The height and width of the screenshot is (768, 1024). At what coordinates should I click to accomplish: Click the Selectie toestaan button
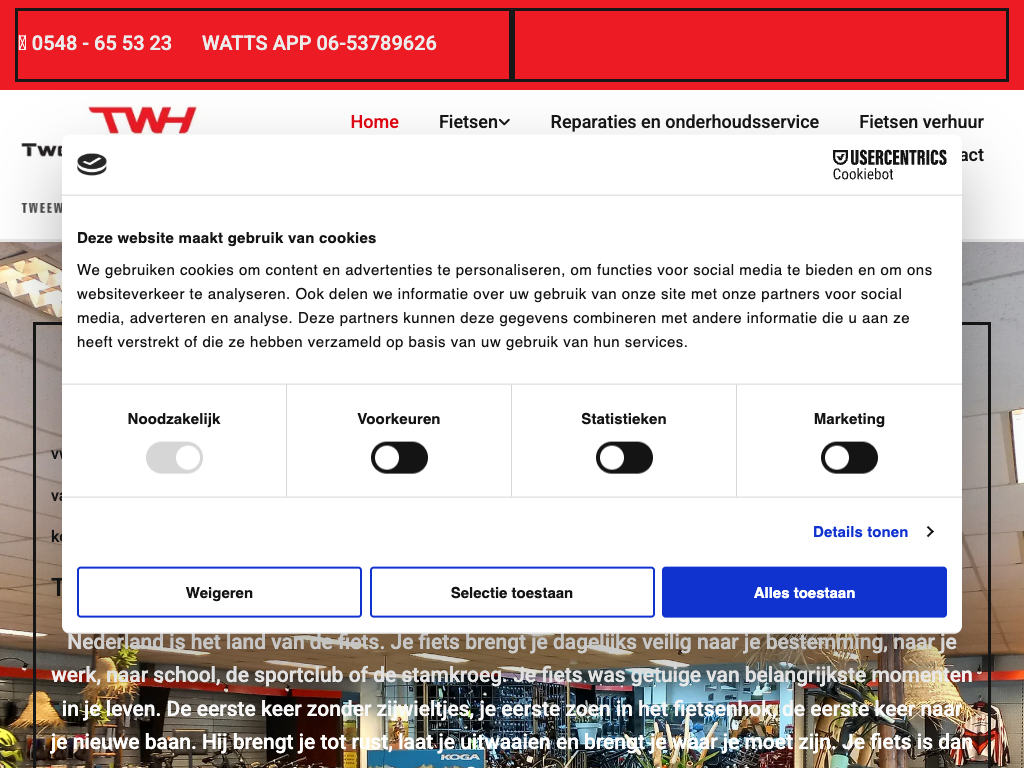tap(512, 592)
